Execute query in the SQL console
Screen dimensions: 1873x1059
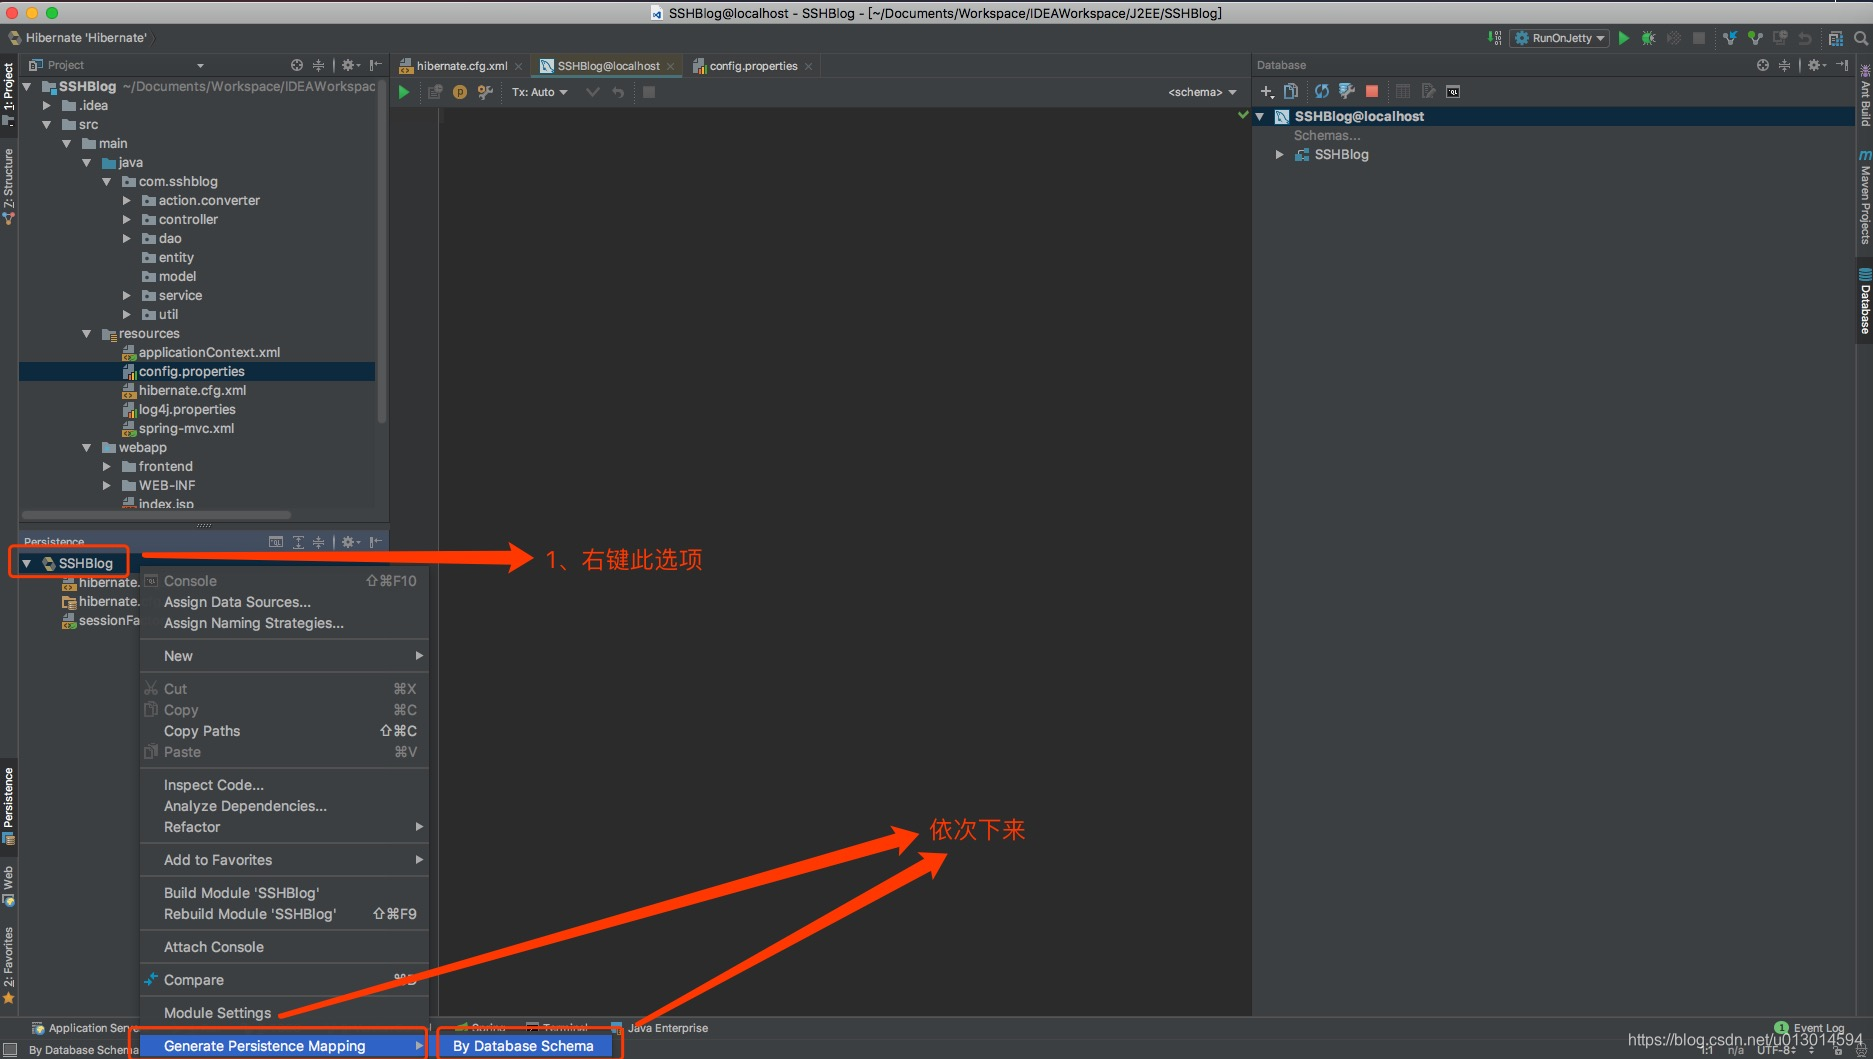pyautogui.click(x=404, y=92)
